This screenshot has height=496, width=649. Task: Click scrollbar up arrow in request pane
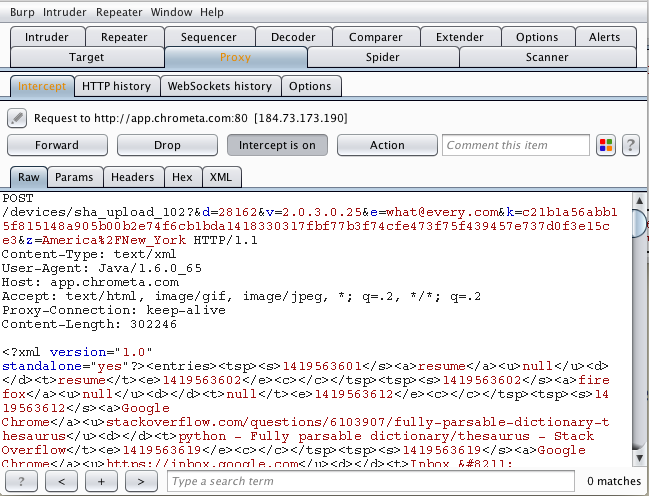pyautogui.click(x=639, y=201)
